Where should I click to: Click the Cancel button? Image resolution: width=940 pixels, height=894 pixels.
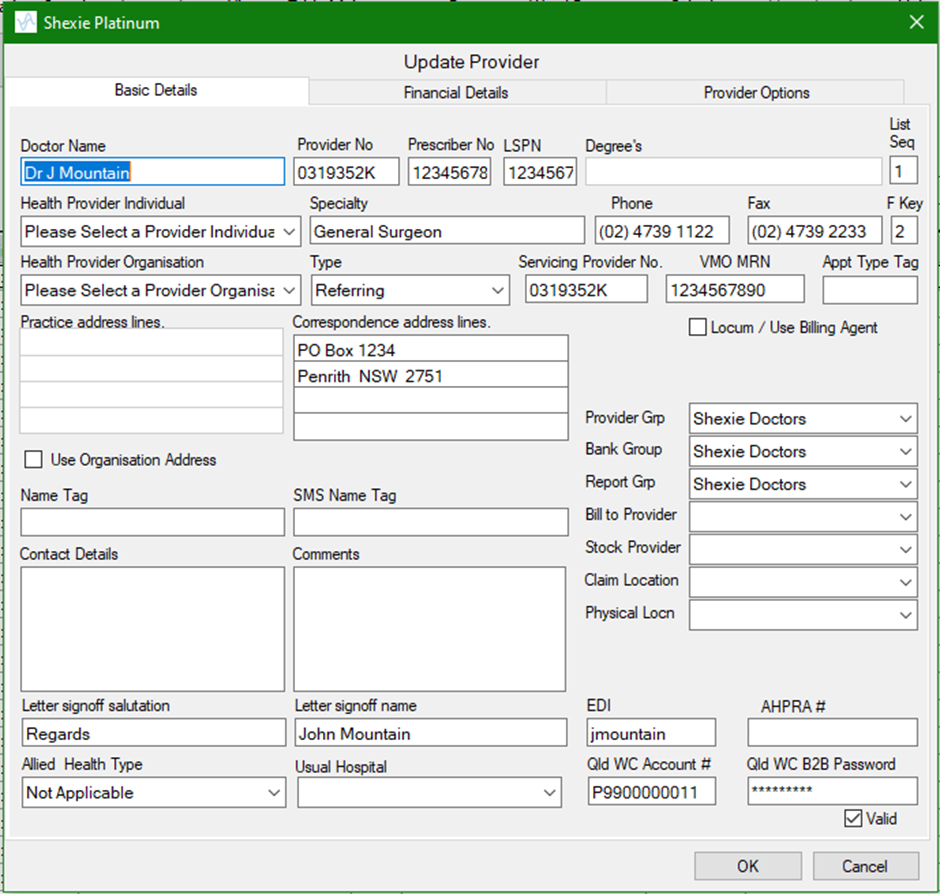(866, 866)
